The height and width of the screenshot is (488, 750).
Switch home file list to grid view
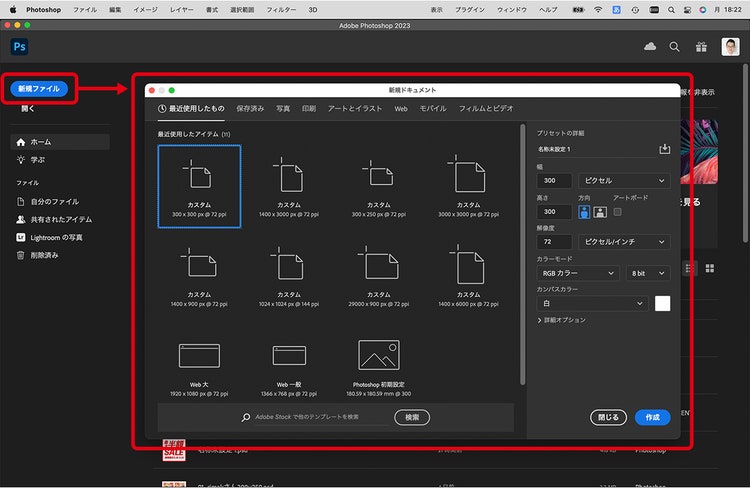pyautogui.click(x=710, y=268)
